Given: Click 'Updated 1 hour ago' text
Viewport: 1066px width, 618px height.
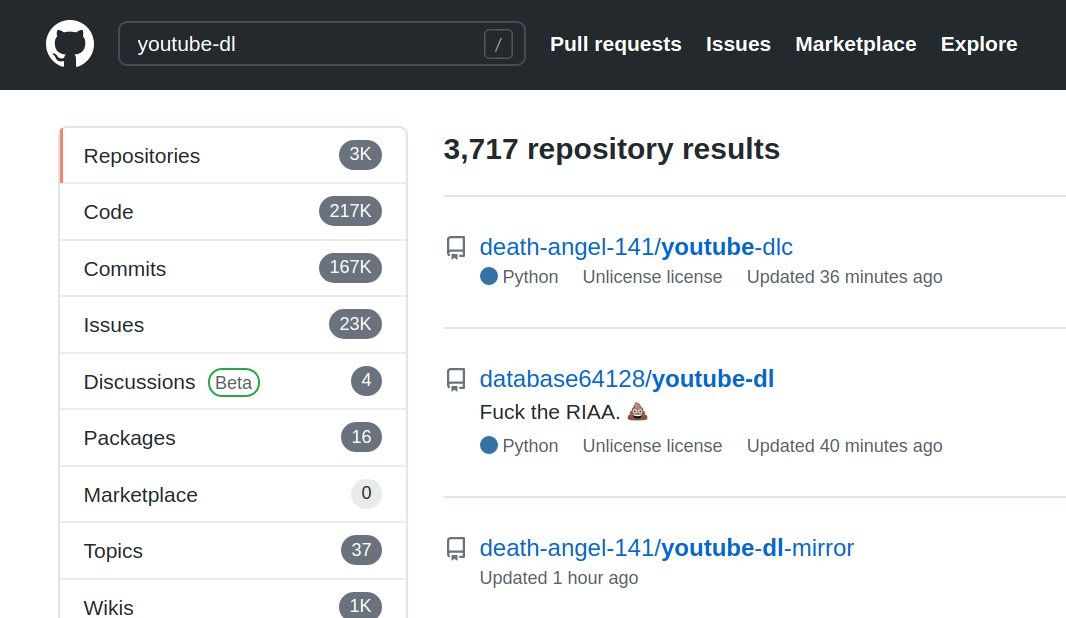Looking at the screenshot, I should [559, 578].
